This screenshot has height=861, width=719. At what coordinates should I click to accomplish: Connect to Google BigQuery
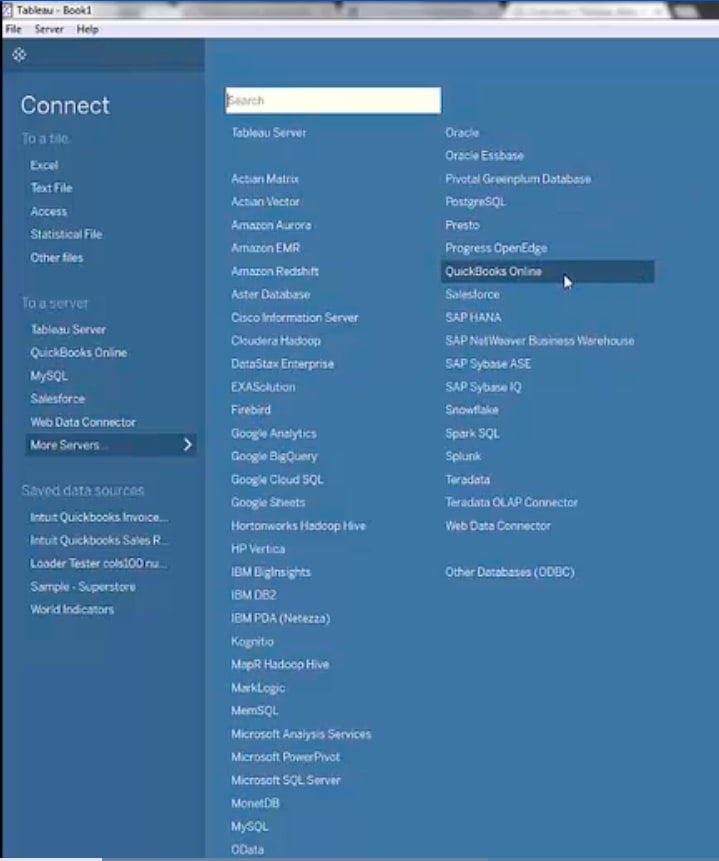point(274,457)
